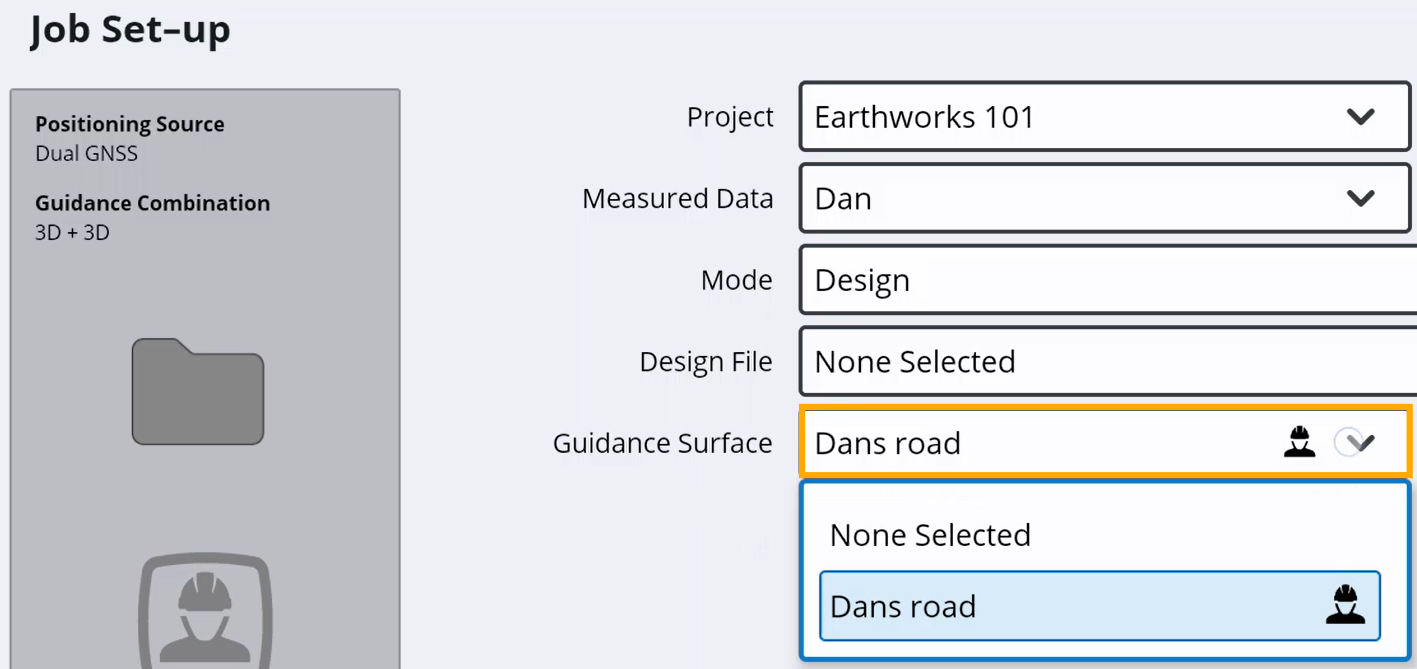This screenshot has width=1417, height=669.
Task: Click the Dans road text in the Guidance Surface field
Action: click(887, 443)
